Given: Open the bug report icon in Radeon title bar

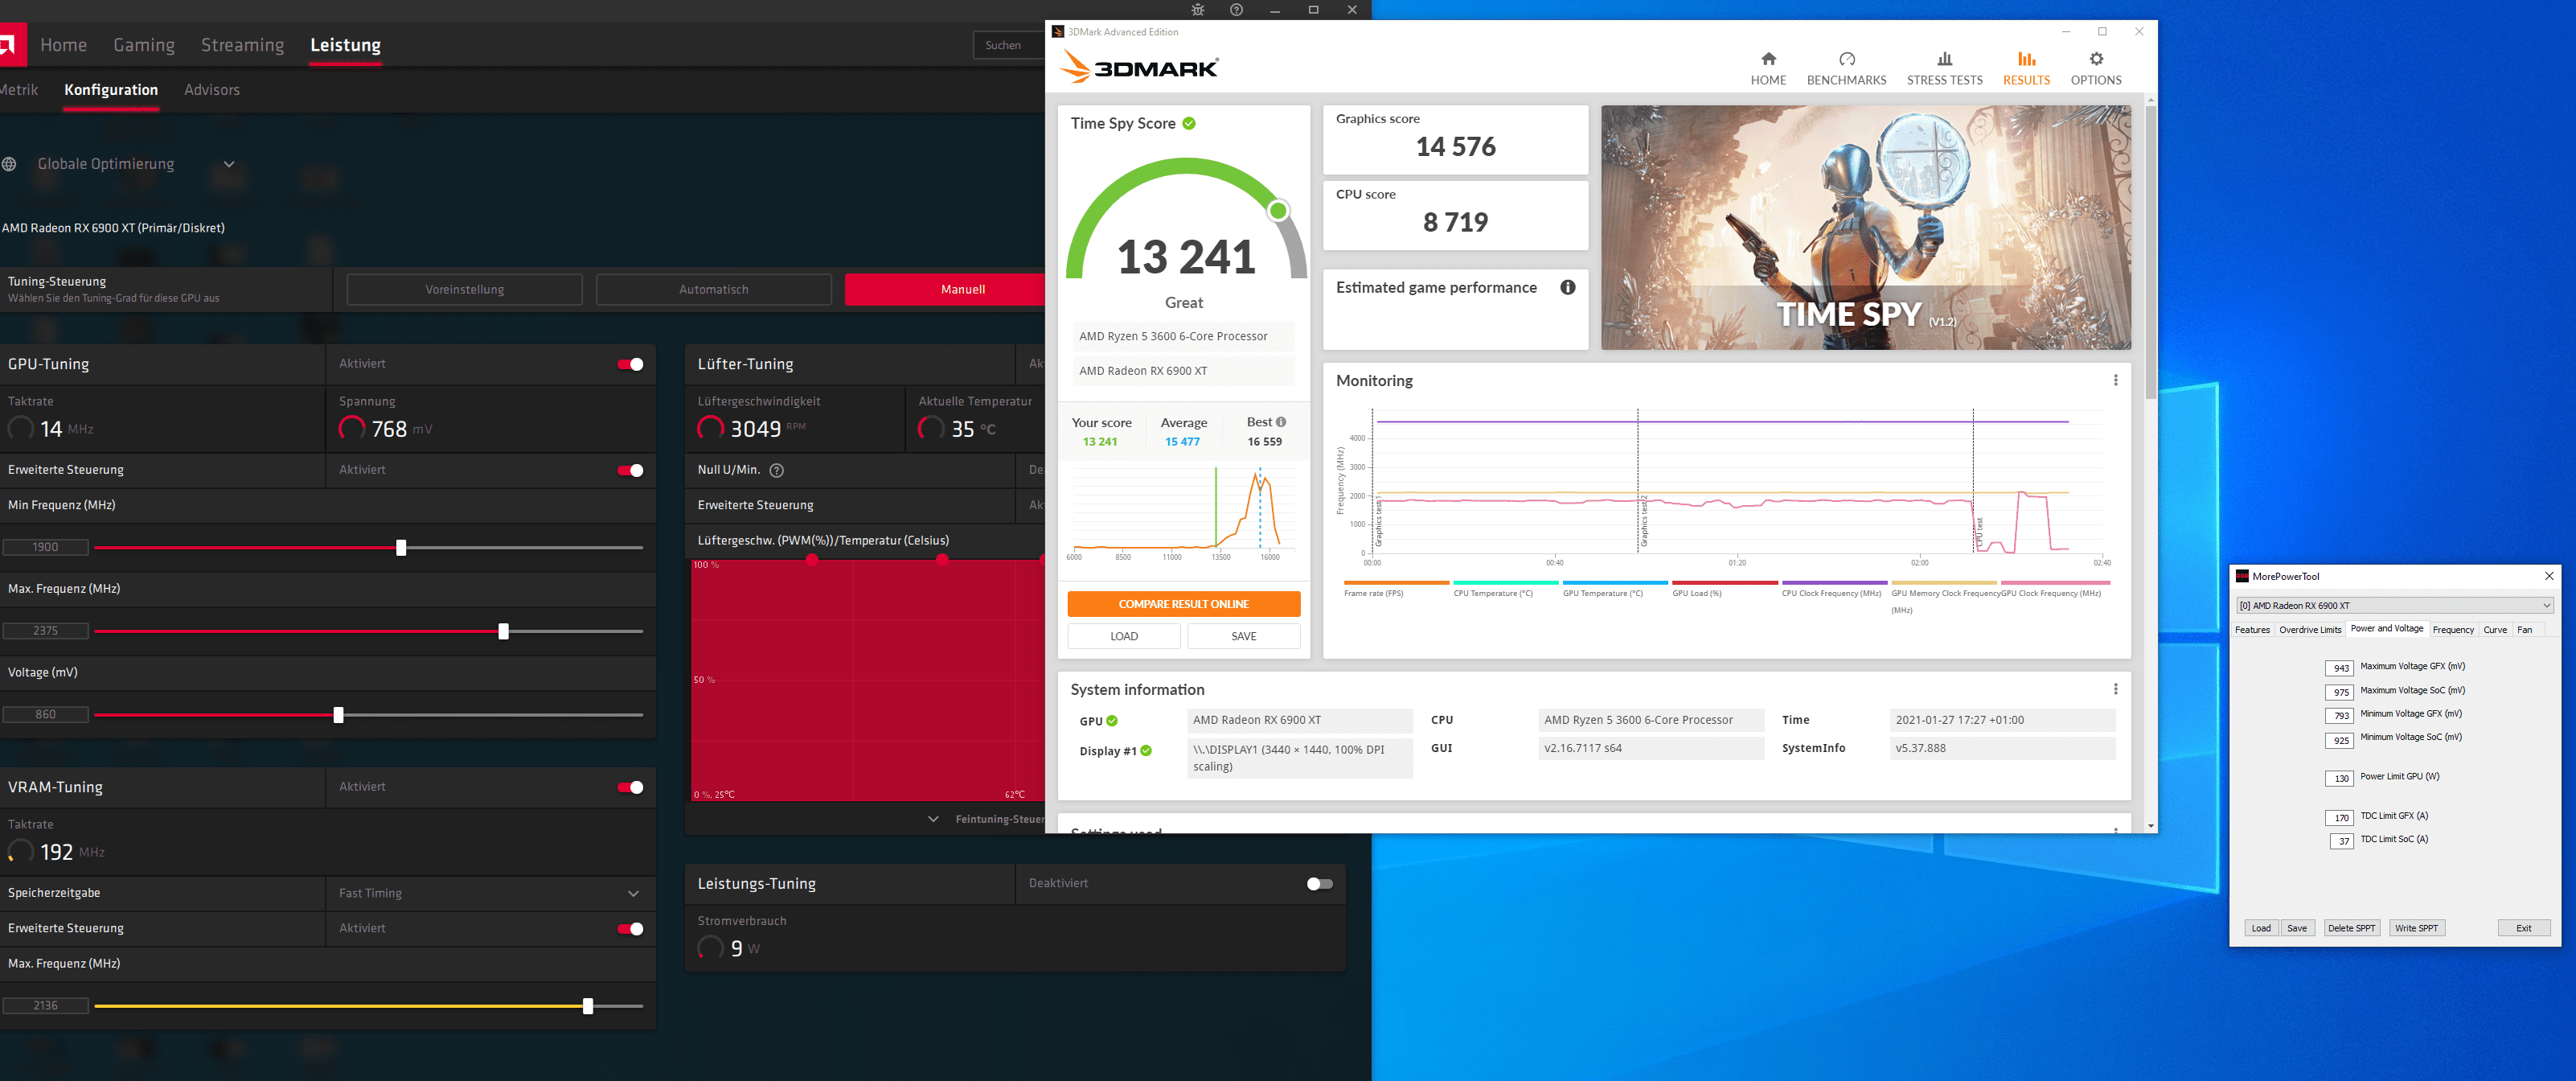Looking at the screenshot, I should coord(1197,10).
